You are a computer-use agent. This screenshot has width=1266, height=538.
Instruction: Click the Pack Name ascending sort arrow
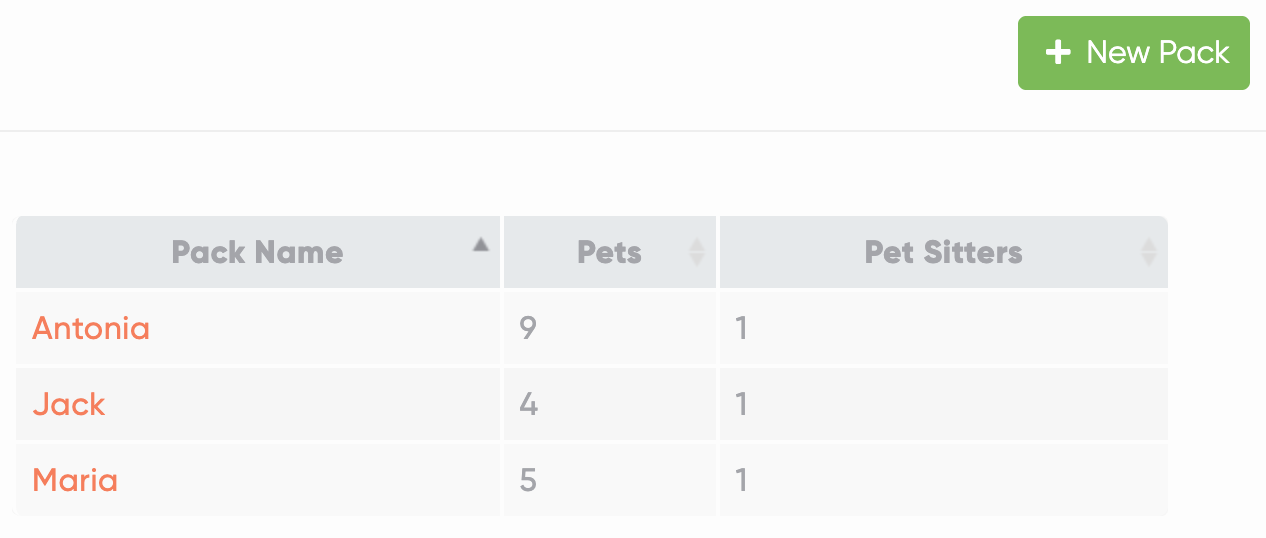click(x=481, y=245)
